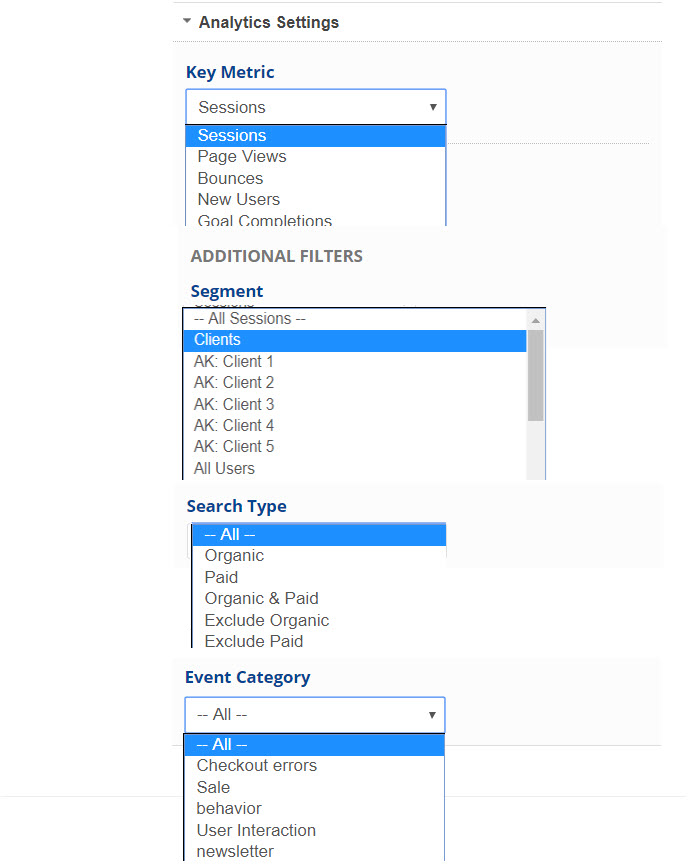The width and height of the screenshot is (691, 865).
Task: Collapse the Analytics Settings section
Action: pos(187,22)
